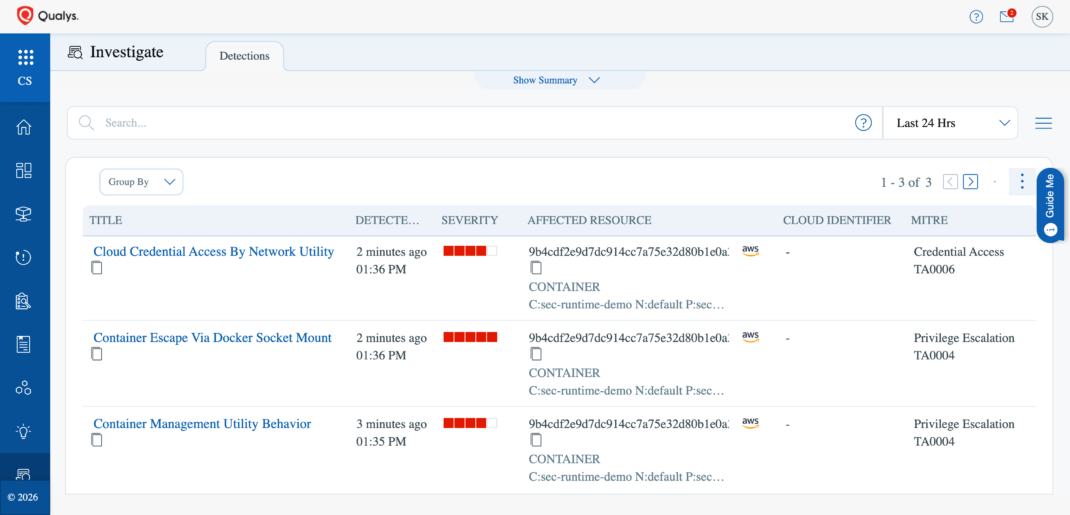Open the Group By dropdown
The height and width of the screenshot is (515, 1070).
tap(141, 182)
